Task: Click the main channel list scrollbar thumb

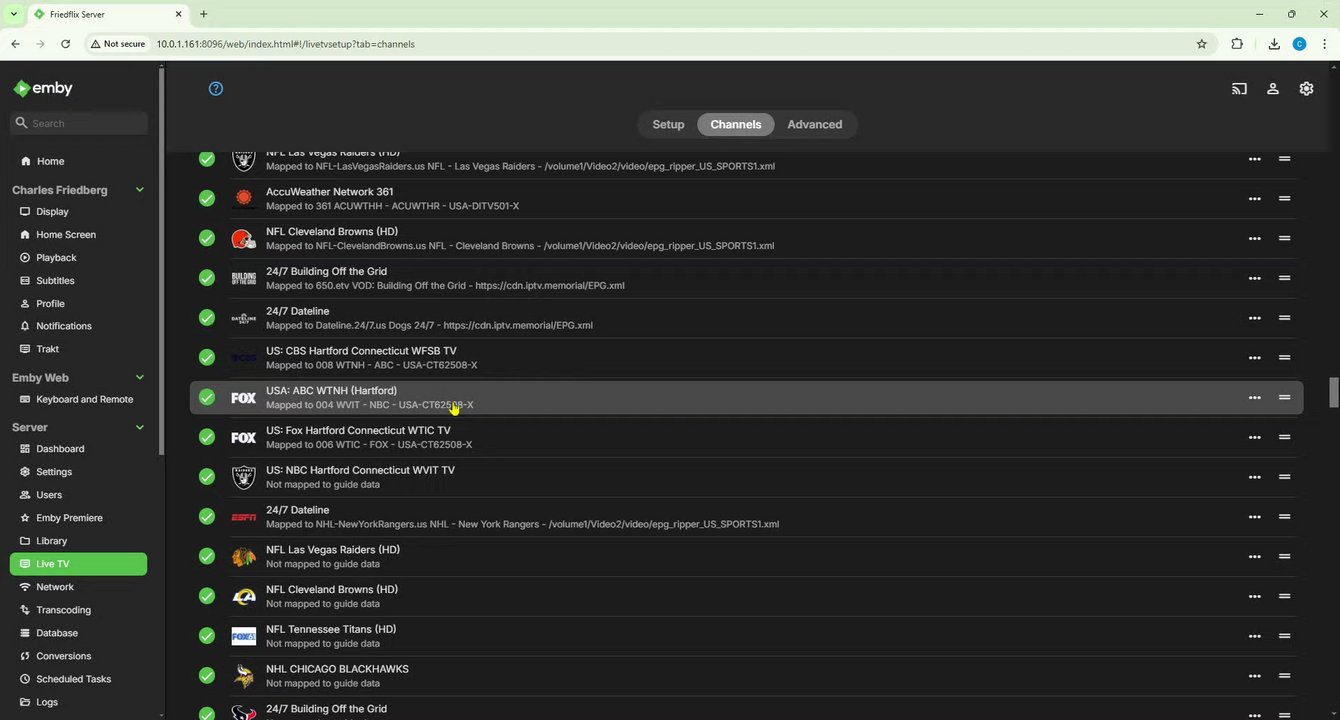Action: [x=1333, y=393]
